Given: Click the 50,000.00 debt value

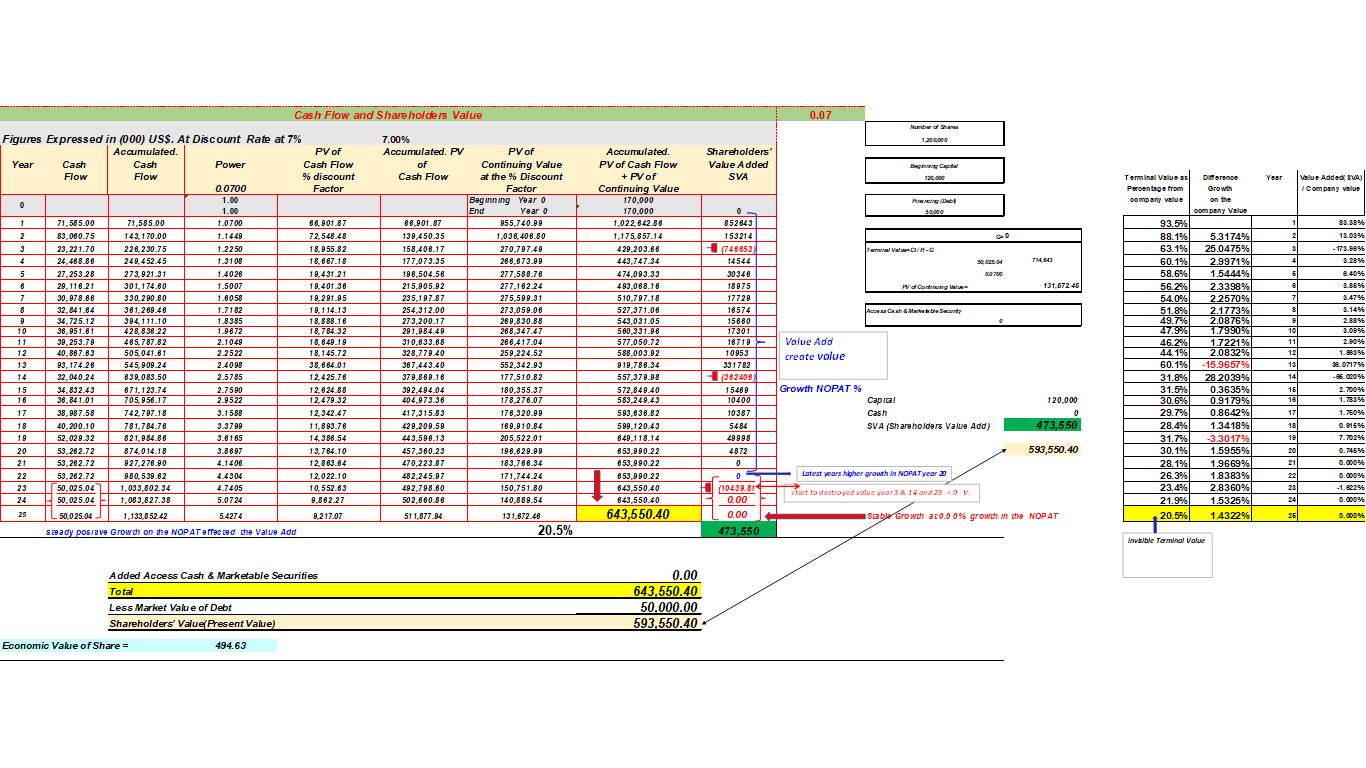Looking at the screenshot, I should (668, 607).
